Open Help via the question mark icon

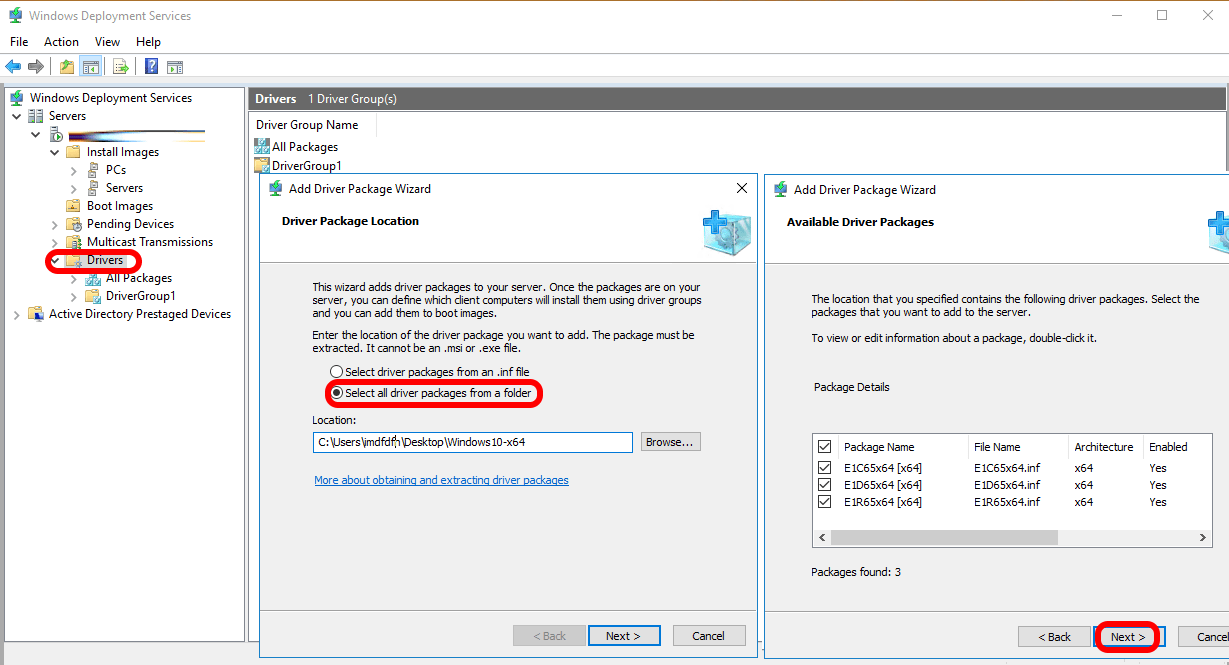pyautogui.click(x=151, y=67)
